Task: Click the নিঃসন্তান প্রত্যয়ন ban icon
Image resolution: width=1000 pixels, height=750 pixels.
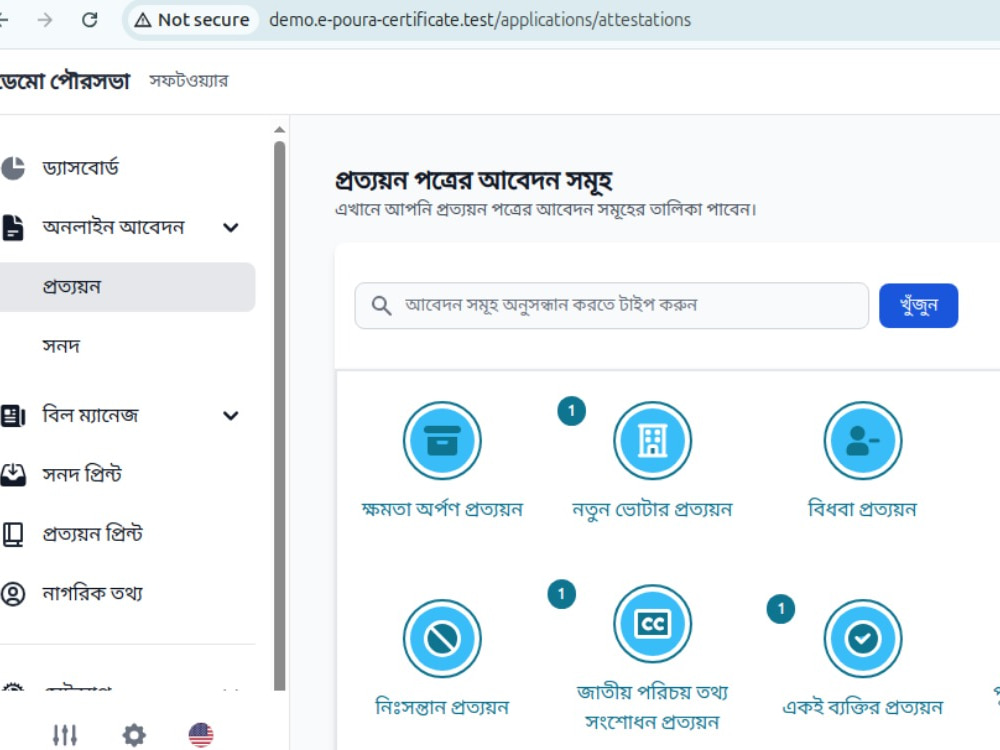Action: coord(442,638)
